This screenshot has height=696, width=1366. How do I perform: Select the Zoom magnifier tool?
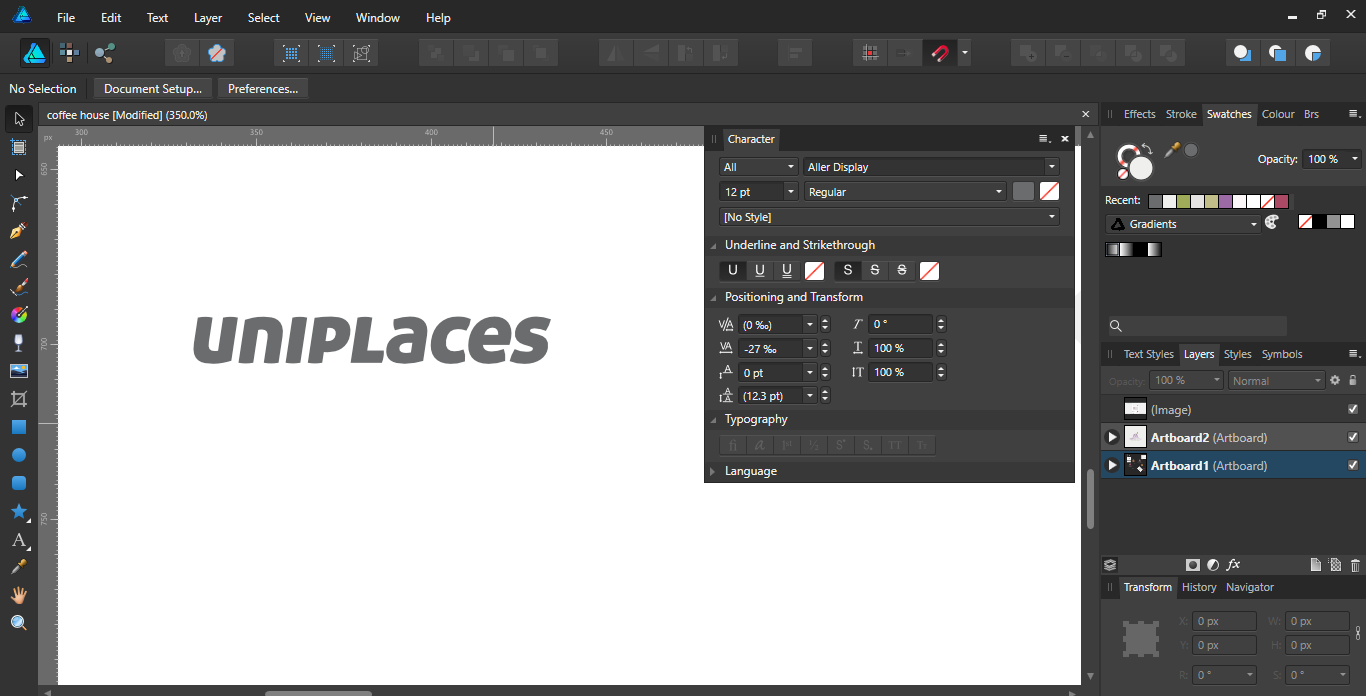[19, 623]
